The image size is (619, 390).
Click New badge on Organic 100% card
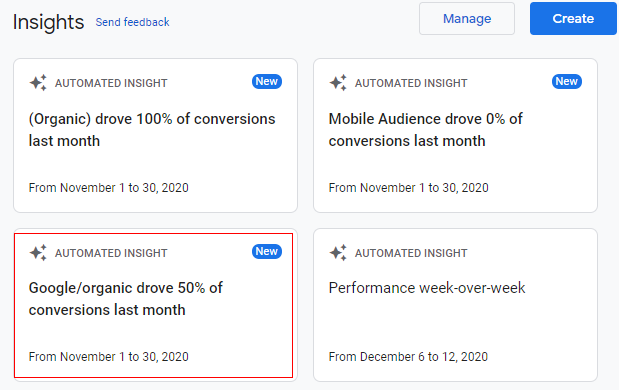[267, 81]
